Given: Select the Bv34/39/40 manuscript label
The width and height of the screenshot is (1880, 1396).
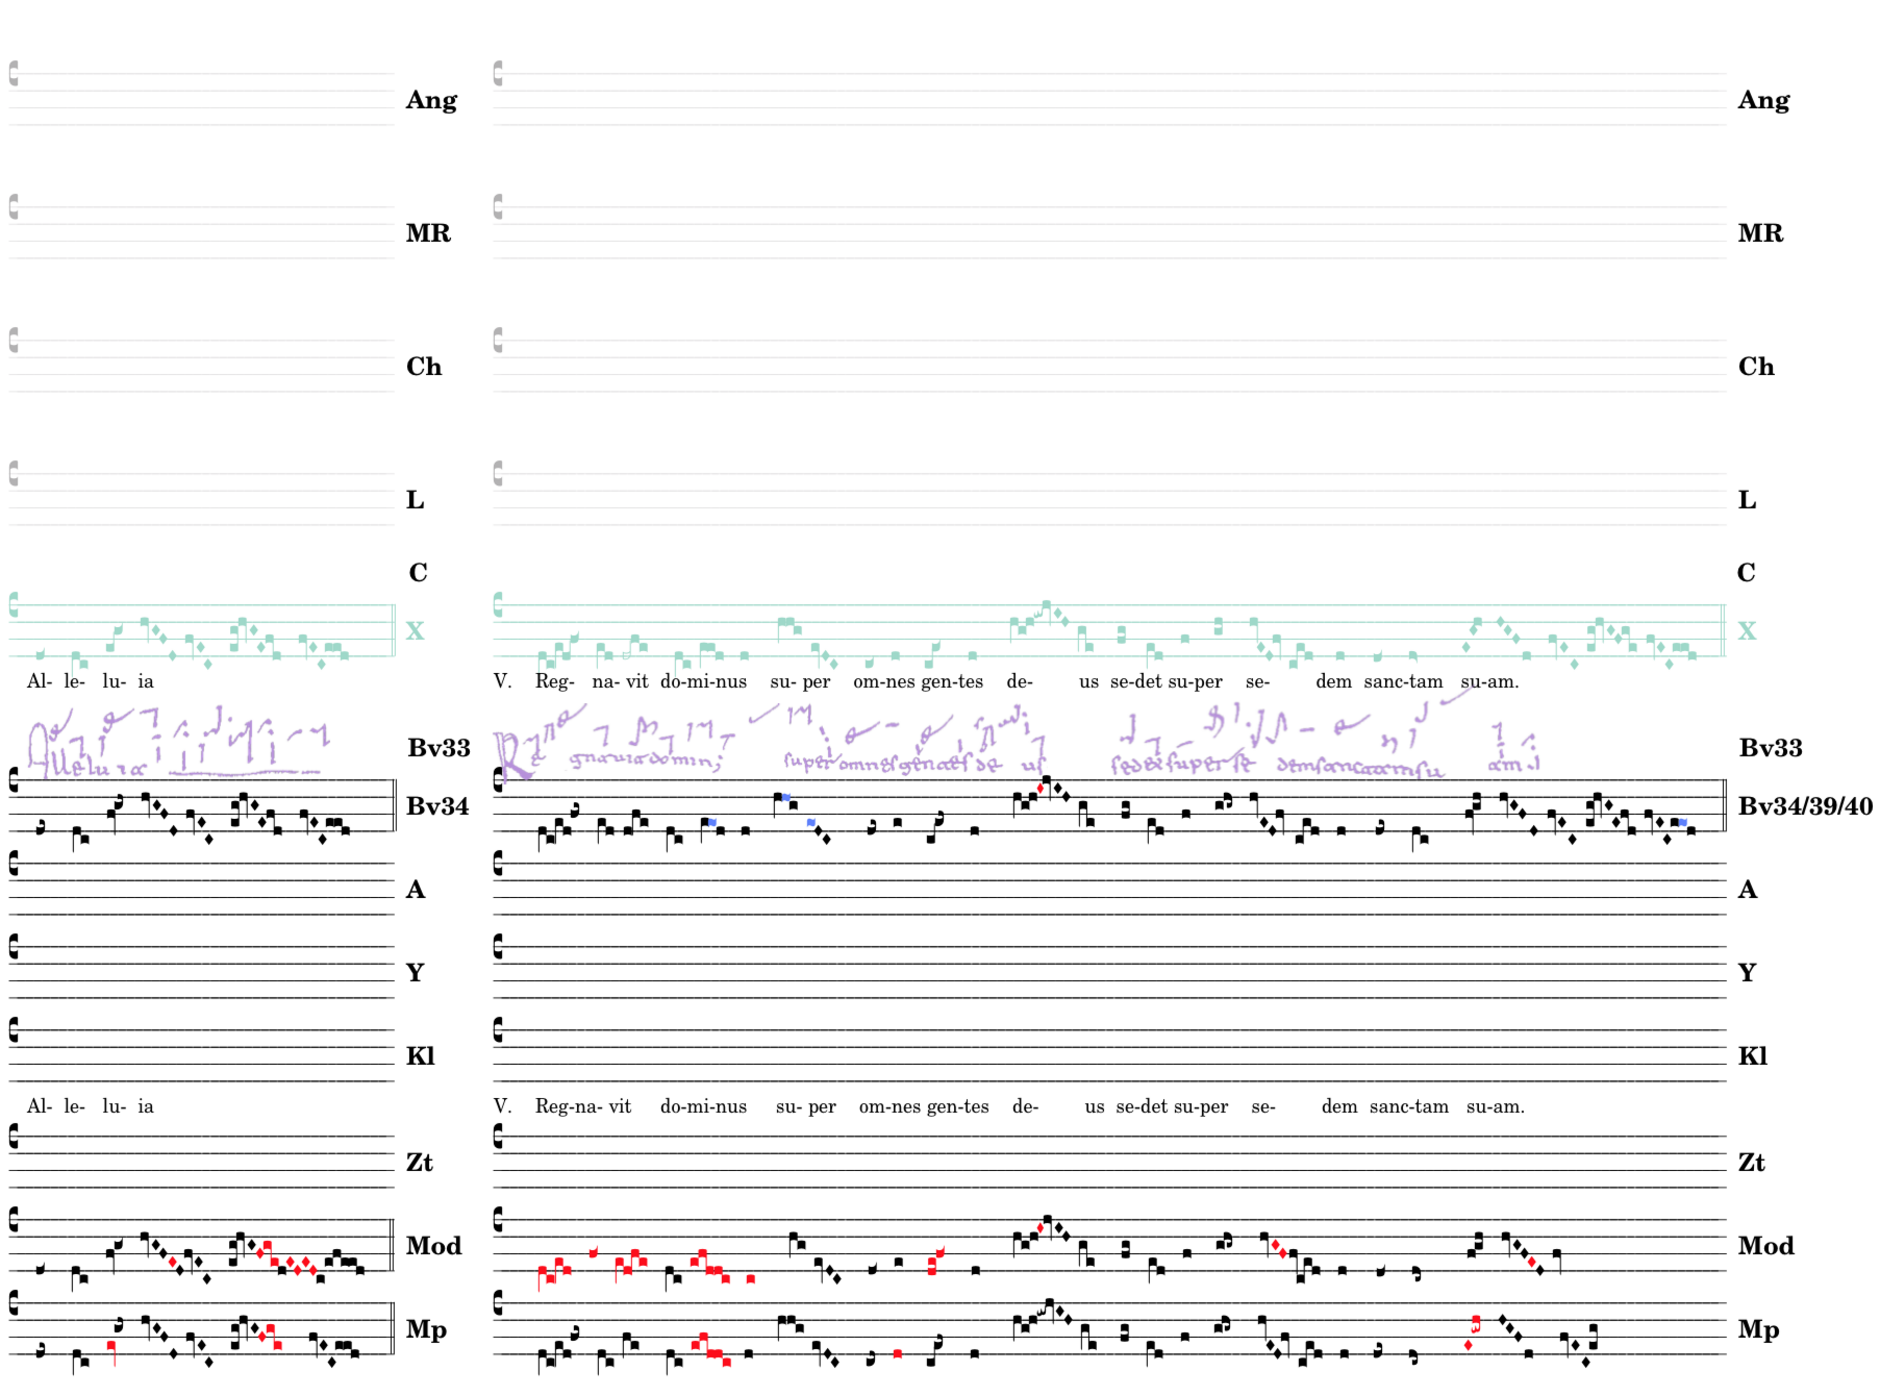Looking at the screenshot, I should coord(1804,806).
